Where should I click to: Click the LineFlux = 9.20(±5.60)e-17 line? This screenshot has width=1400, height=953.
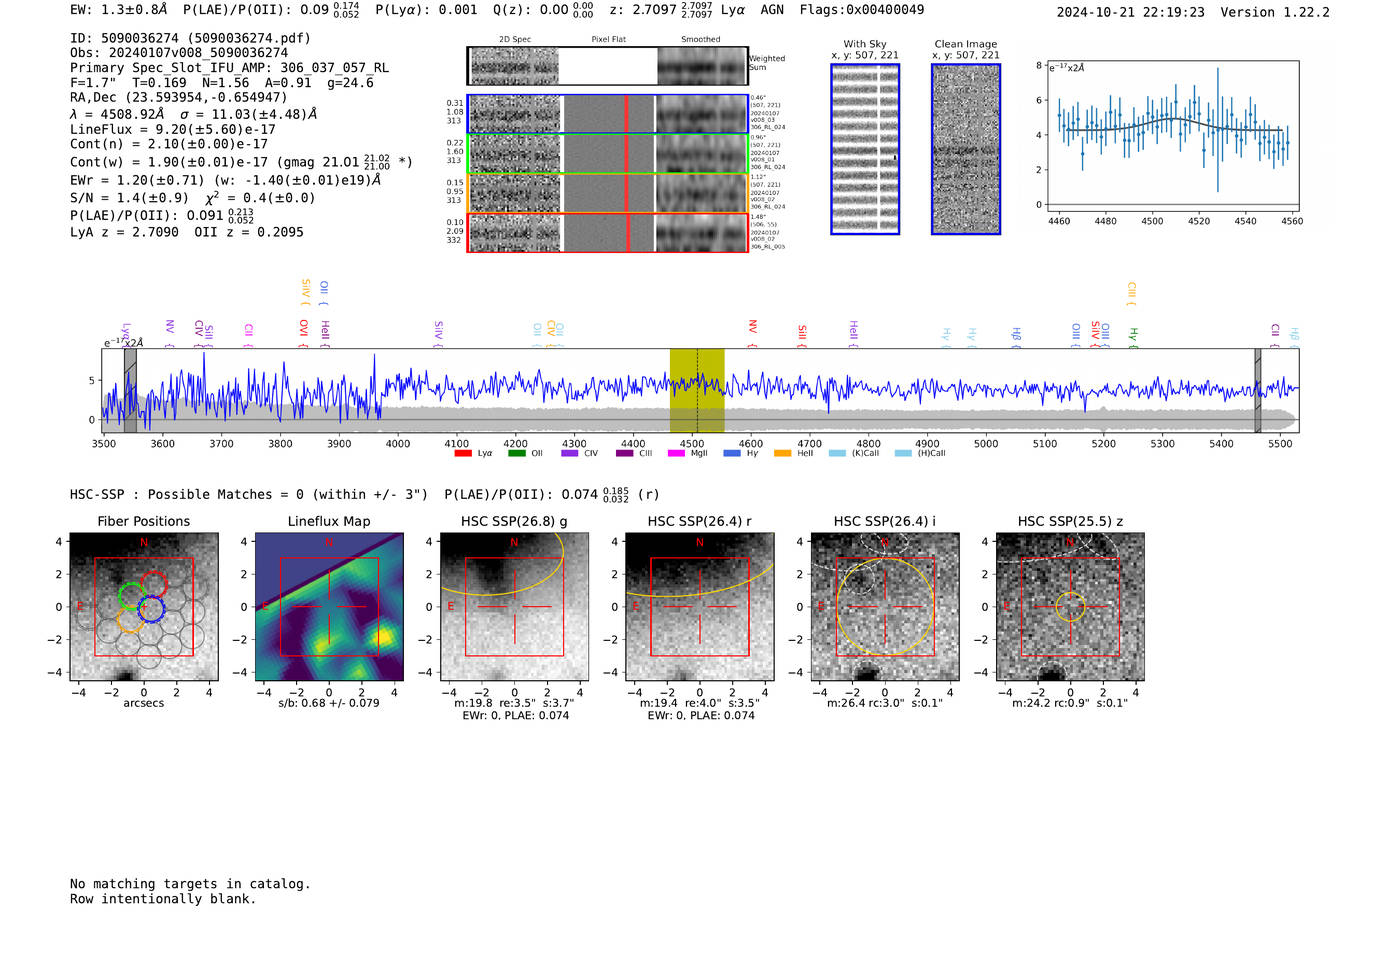[173, 129]
